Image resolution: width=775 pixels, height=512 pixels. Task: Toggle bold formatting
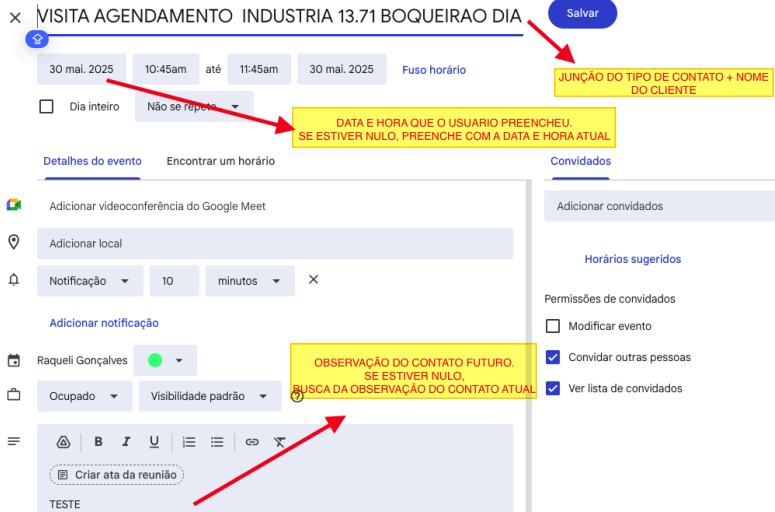click(x=98, y=442)
